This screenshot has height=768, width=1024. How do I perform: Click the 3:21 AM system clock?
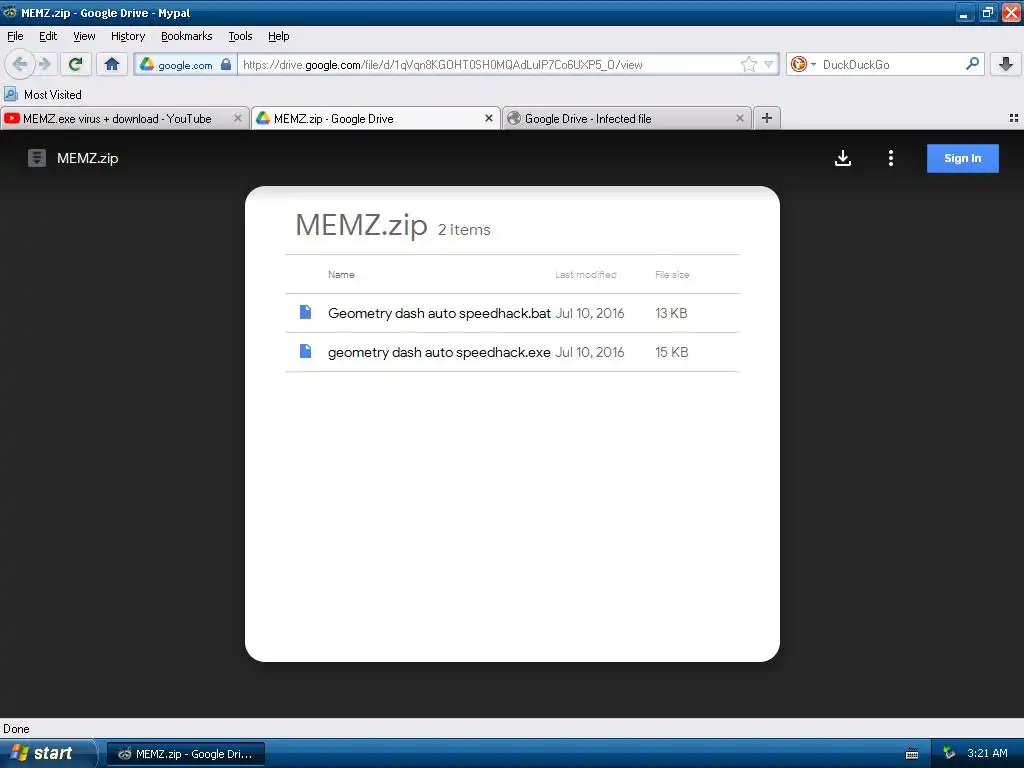[987, 754]
